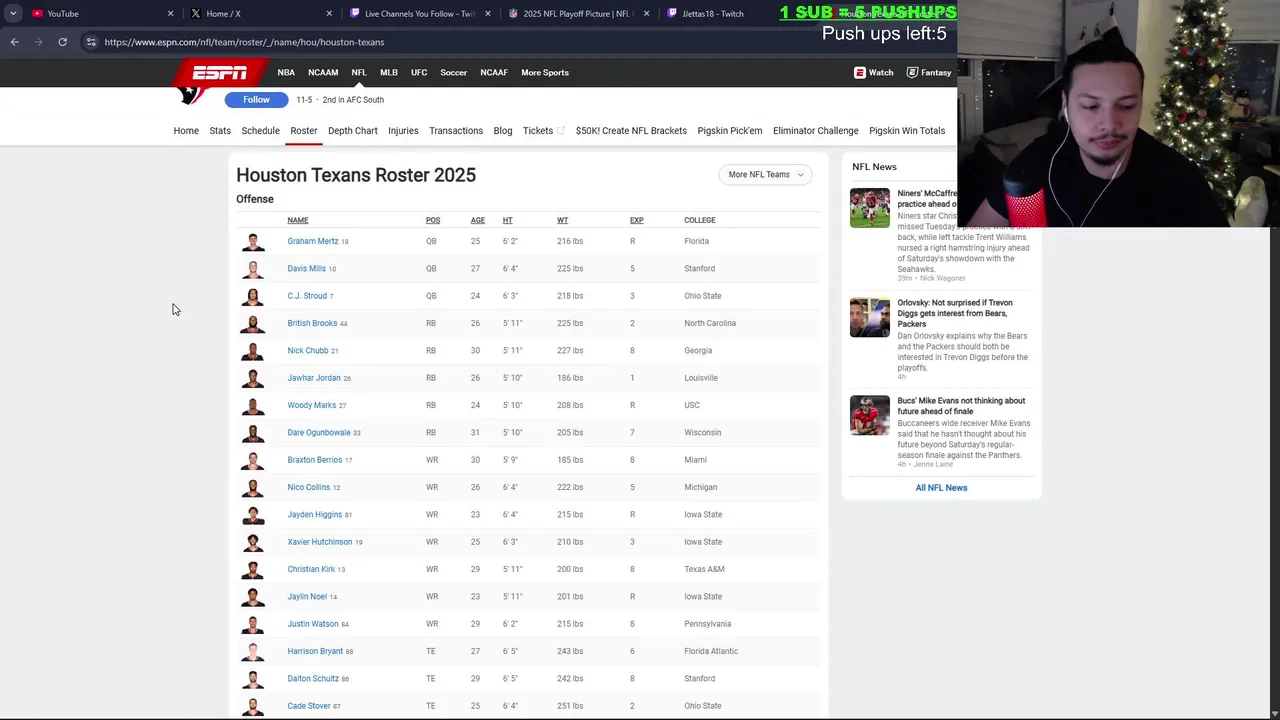
Task: Open the site information icon in address bar
Action: point(91,42)
